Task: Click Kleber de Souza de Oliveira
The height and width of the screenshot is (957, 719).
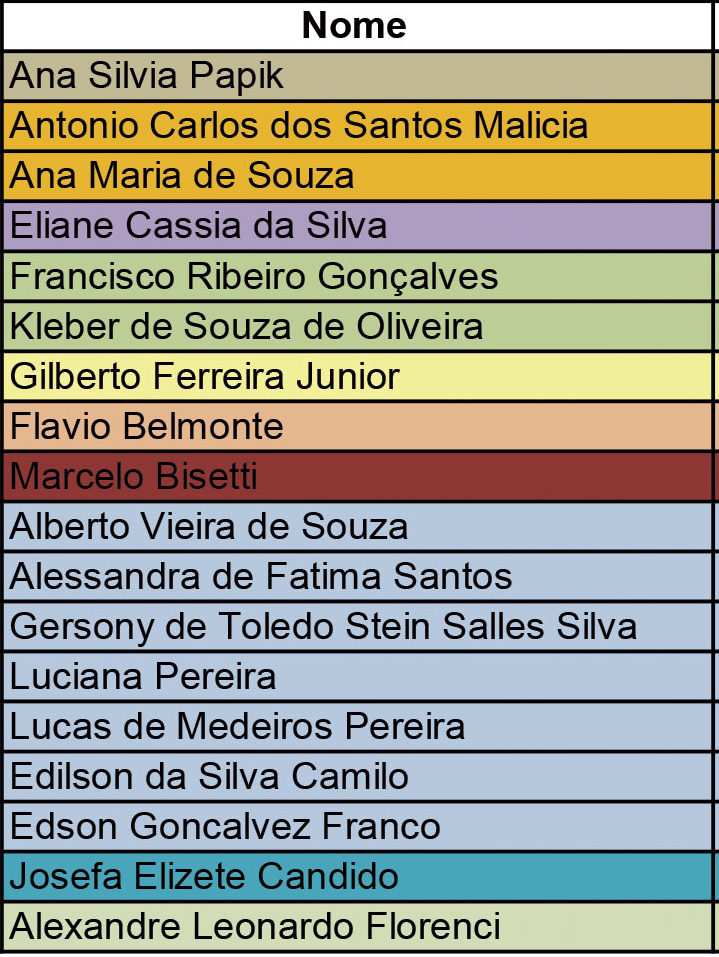Action: click(x=246, y=326)
